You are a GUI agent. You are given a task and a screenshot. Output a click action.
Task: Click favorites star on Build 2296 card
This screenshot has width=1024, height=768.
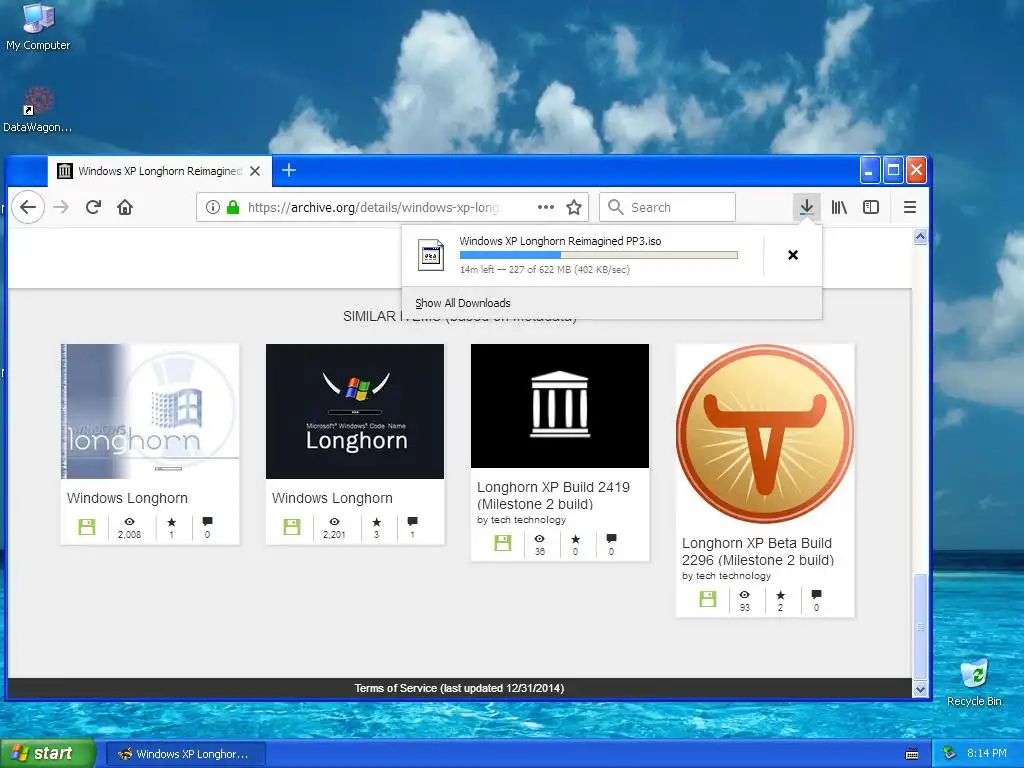[x=780, y=596]
